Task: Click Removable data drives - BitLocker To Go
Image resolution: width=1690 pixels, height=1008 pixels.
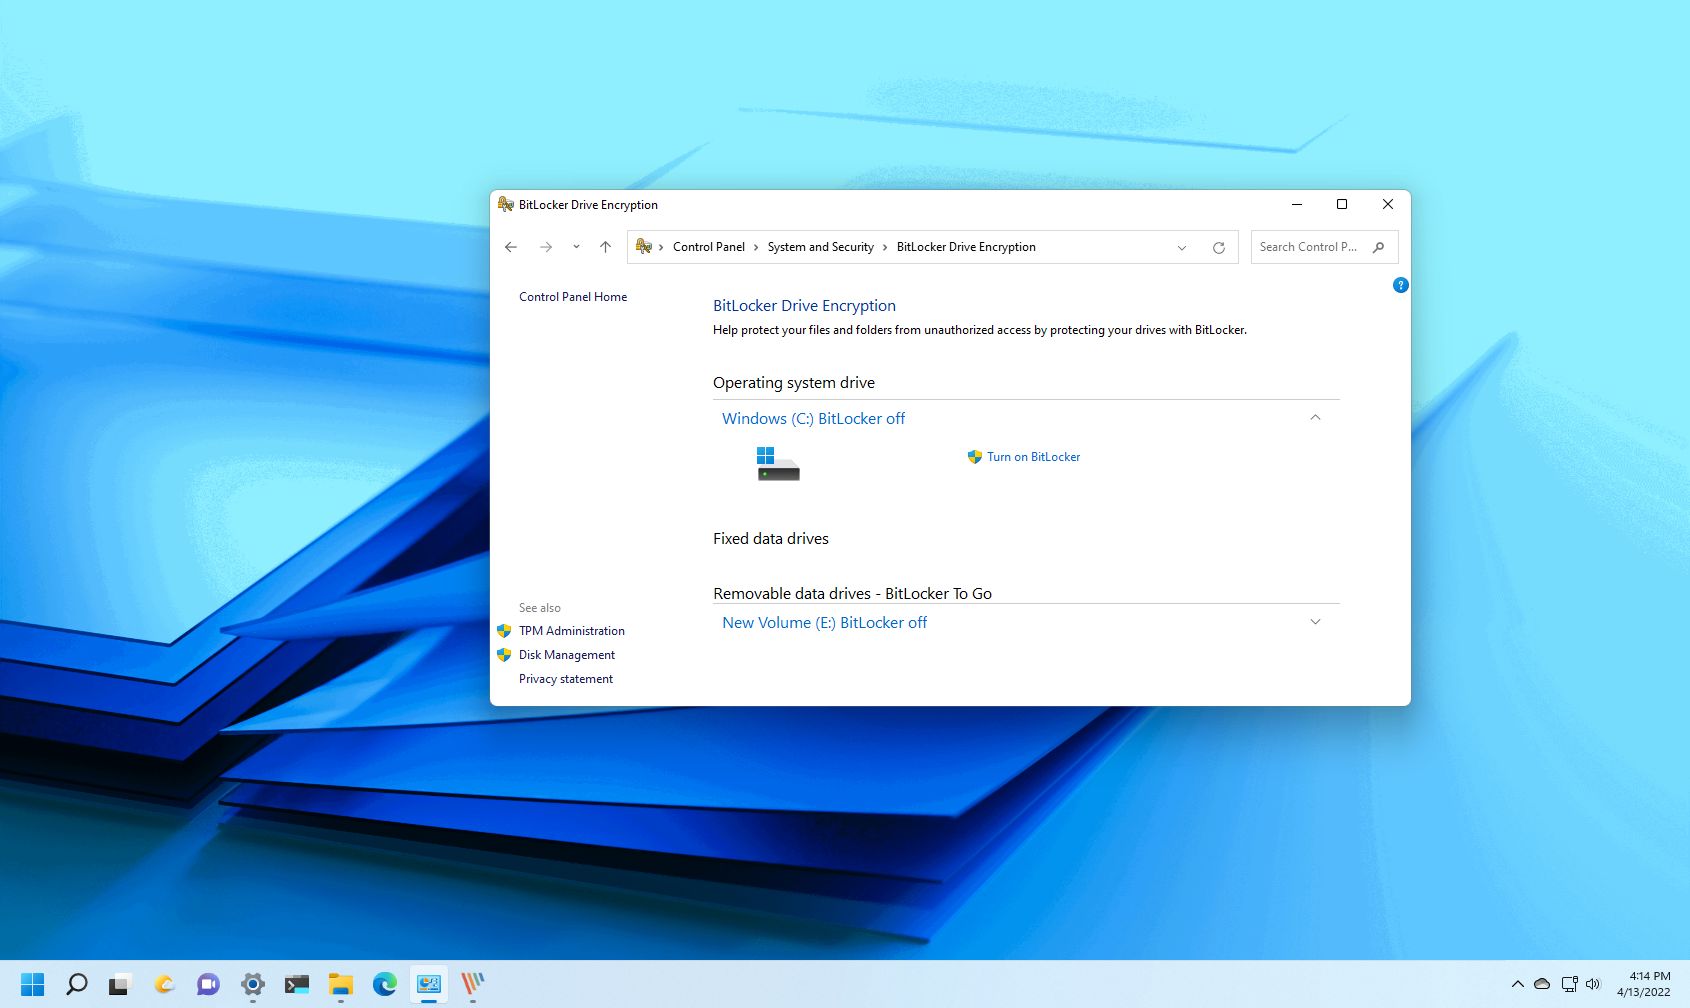Action: (852, 594)
